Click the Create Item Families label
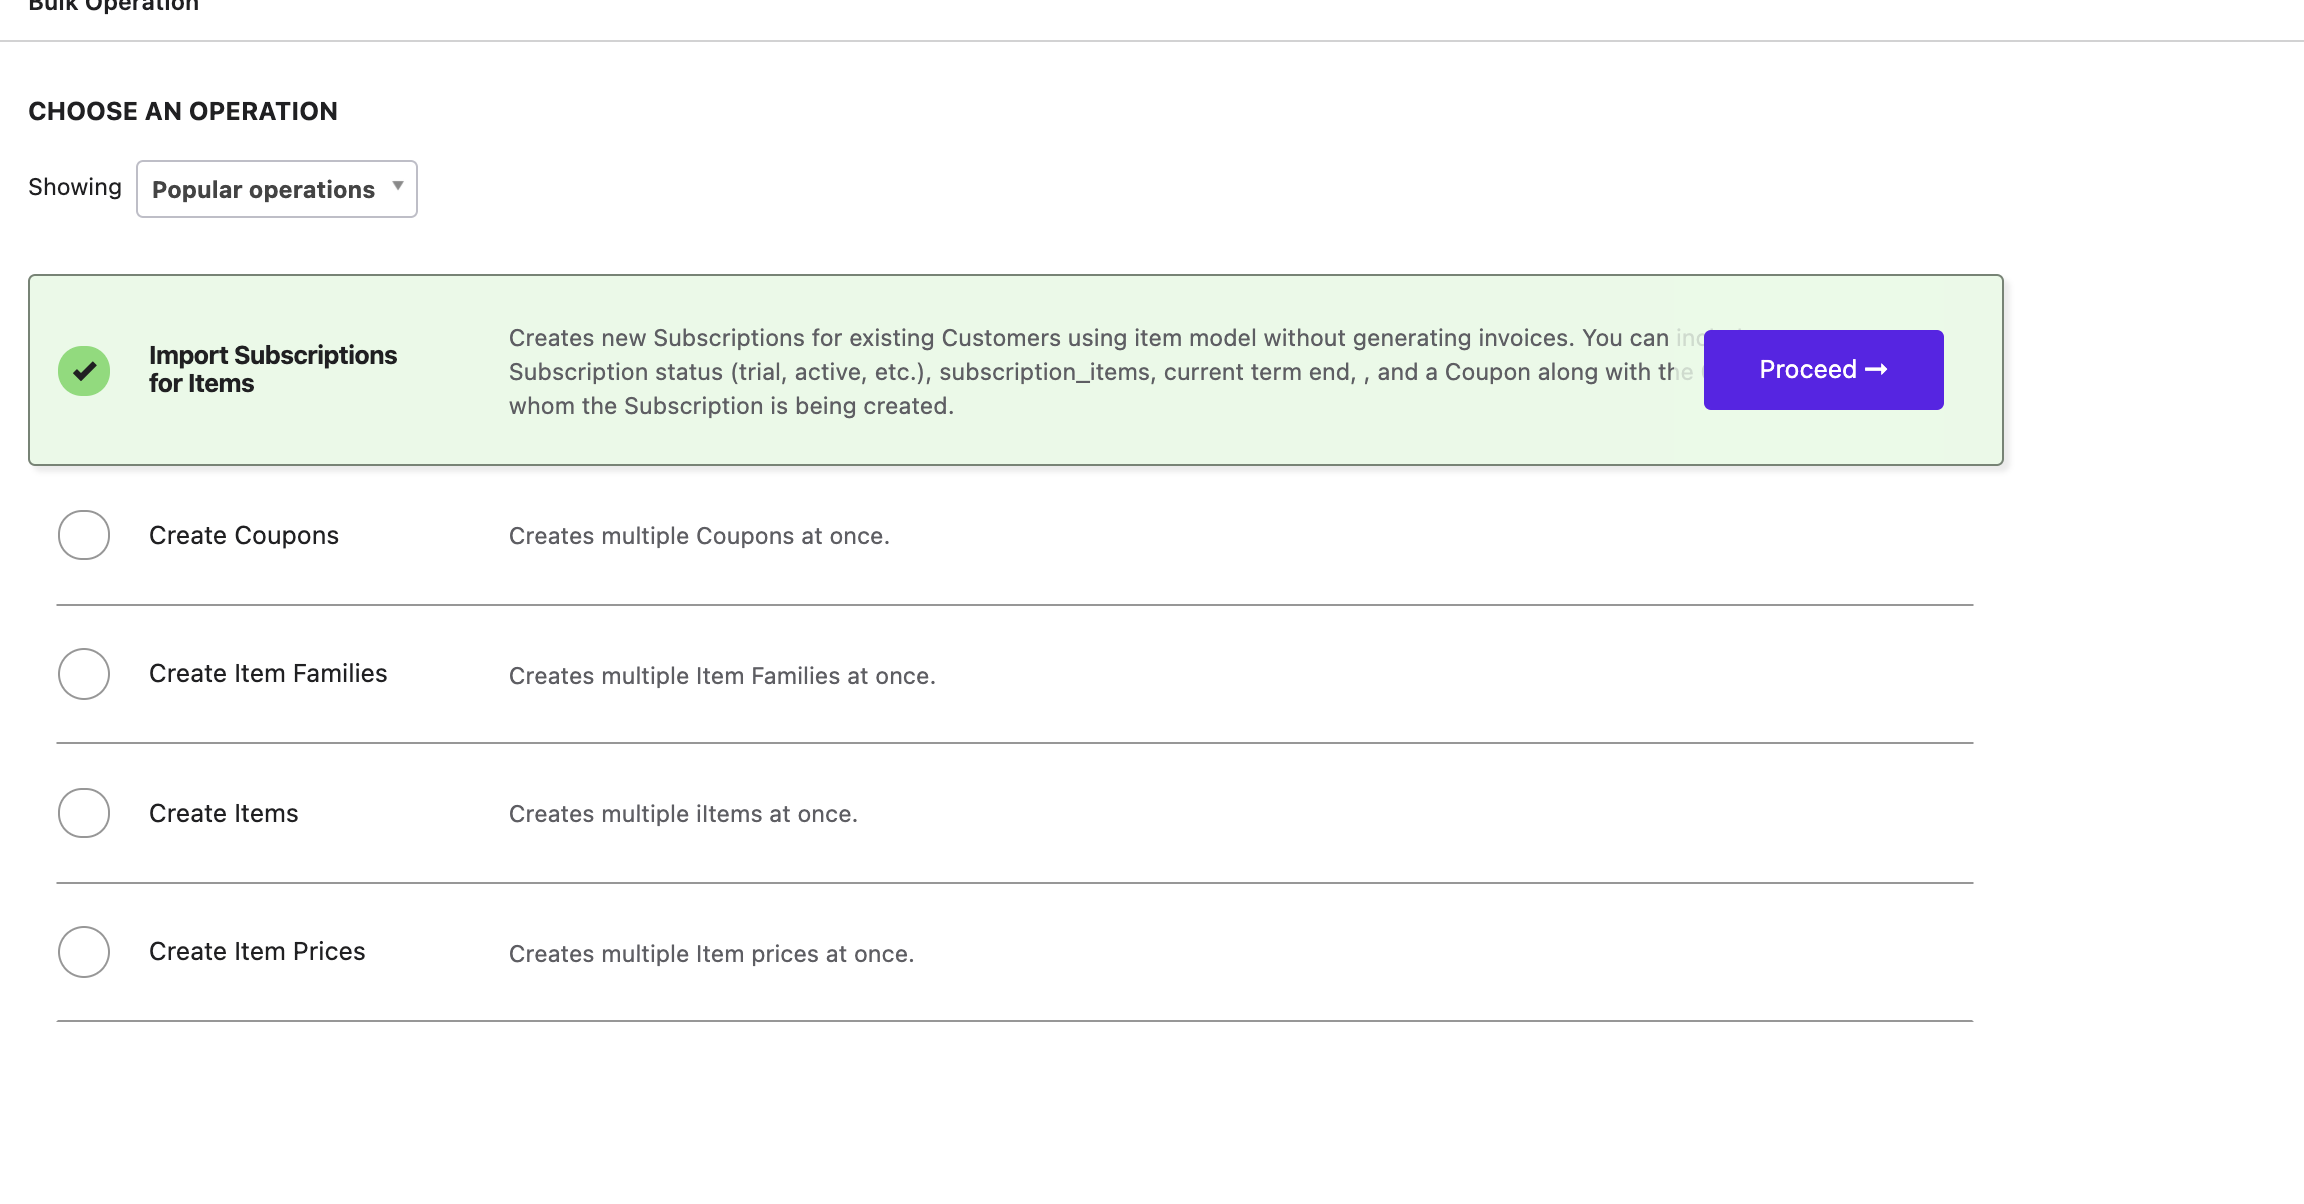2304x1204 pixels. coord(268,674)
